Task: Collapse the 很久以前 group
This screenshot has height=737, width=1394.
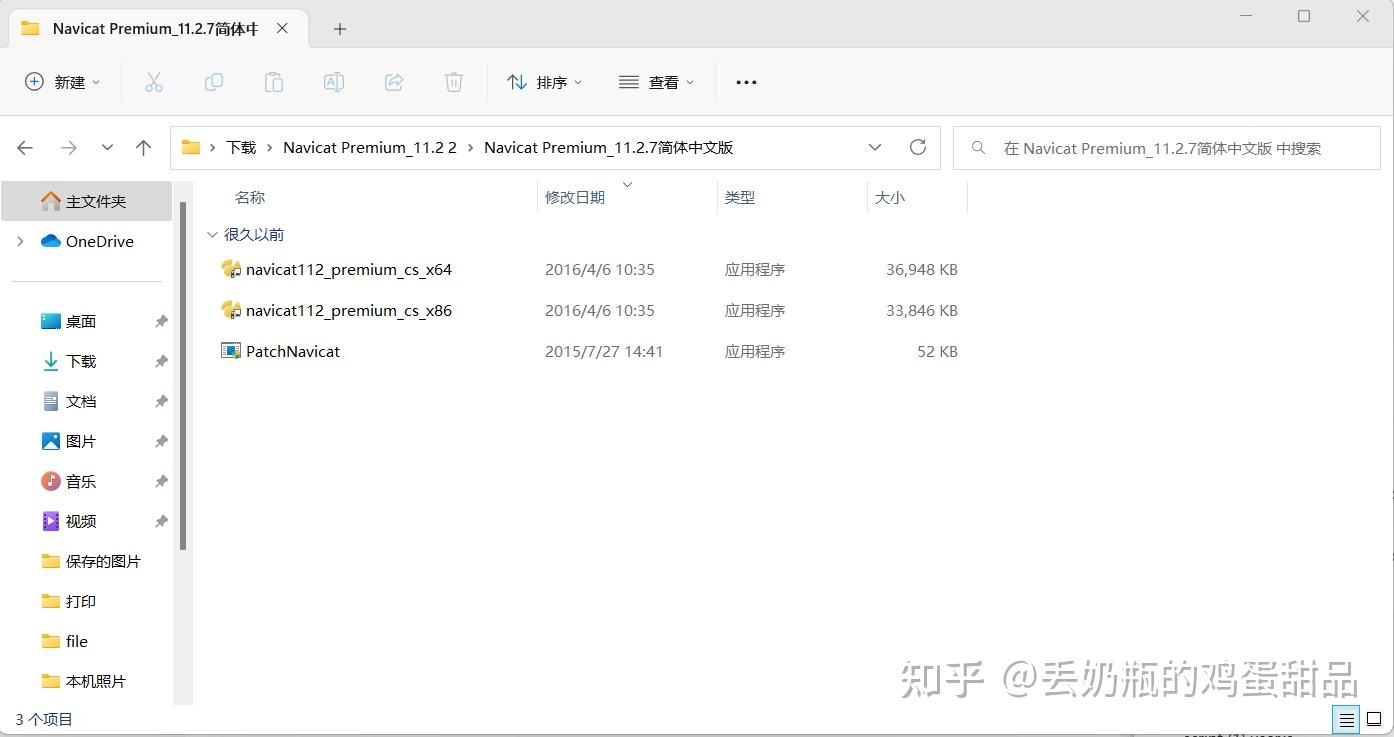Action: click(x=212, y=234)
